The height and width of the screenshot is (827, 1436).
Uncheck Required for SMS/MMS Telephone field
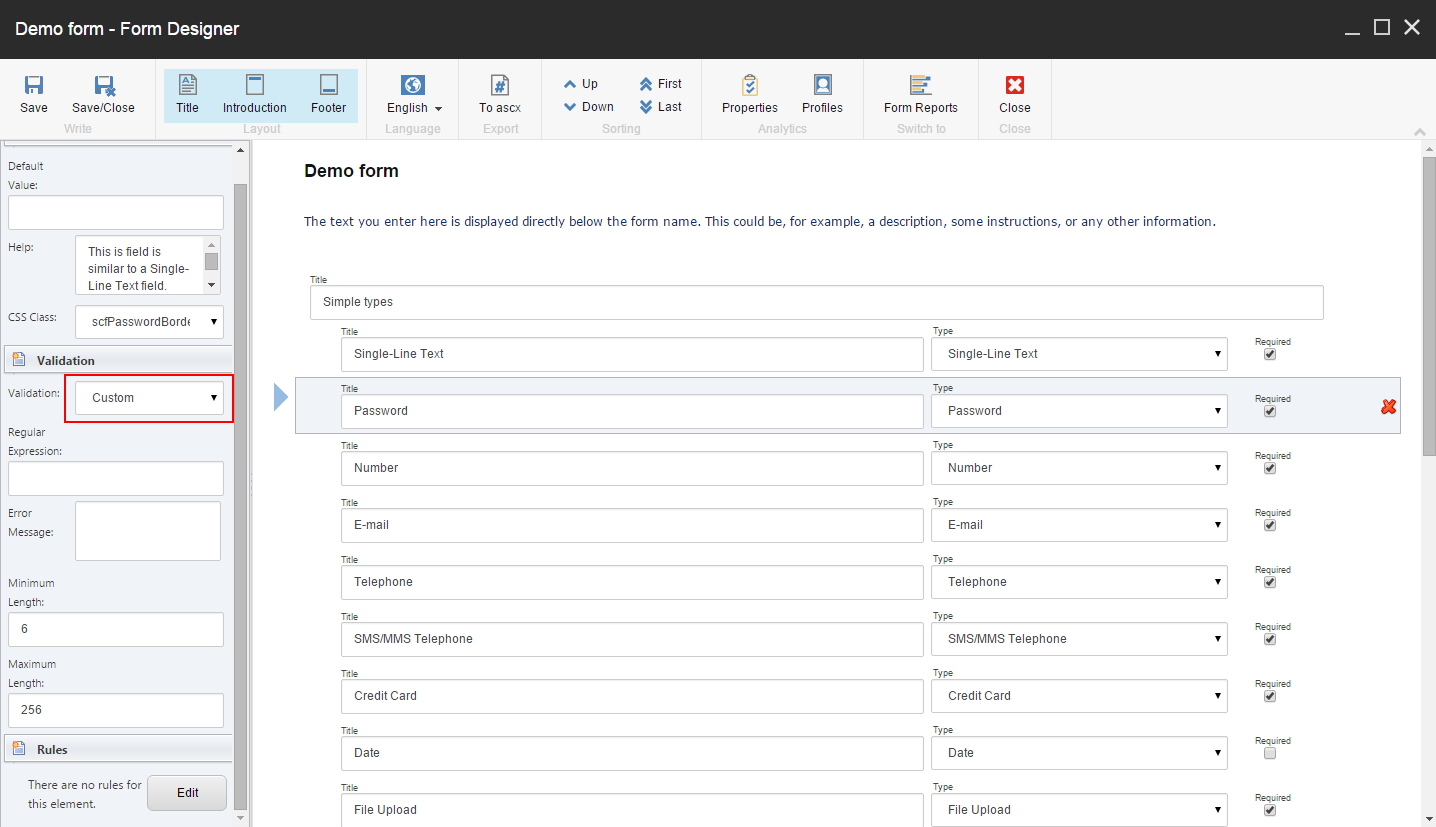click(1270, 639)
